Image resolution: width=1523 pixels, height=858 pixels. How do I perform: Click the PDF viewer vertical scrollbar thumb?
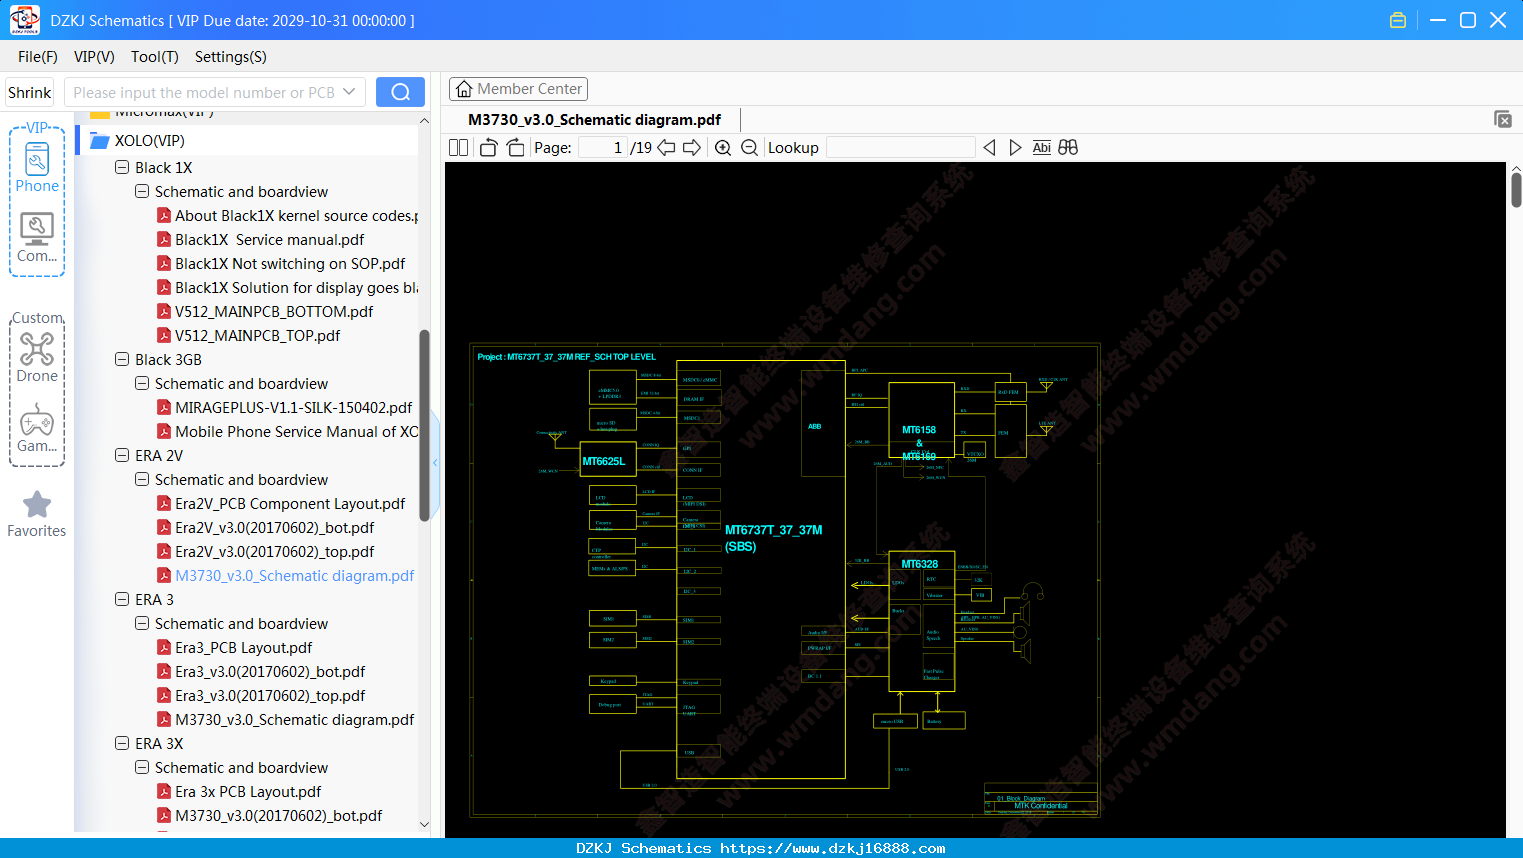pos(1516,189)
